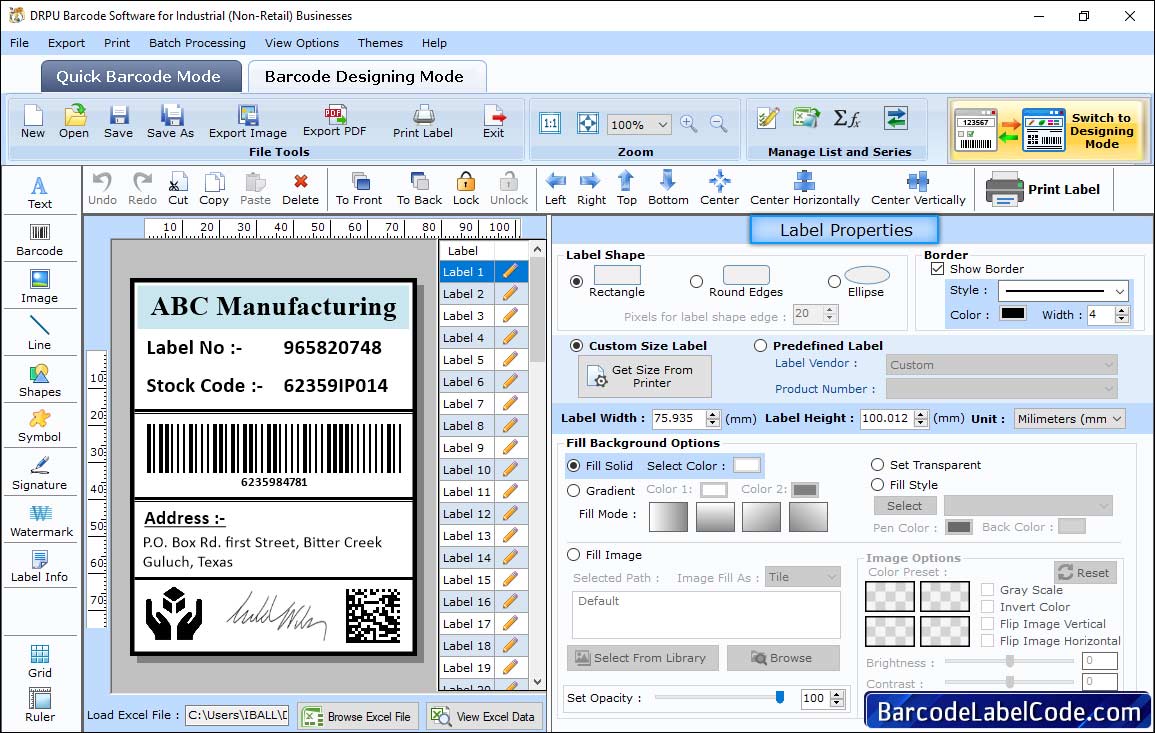Screen dimensions: 1155x733
Task: Select the Barcode tool
Action: [x=40, y=240]
